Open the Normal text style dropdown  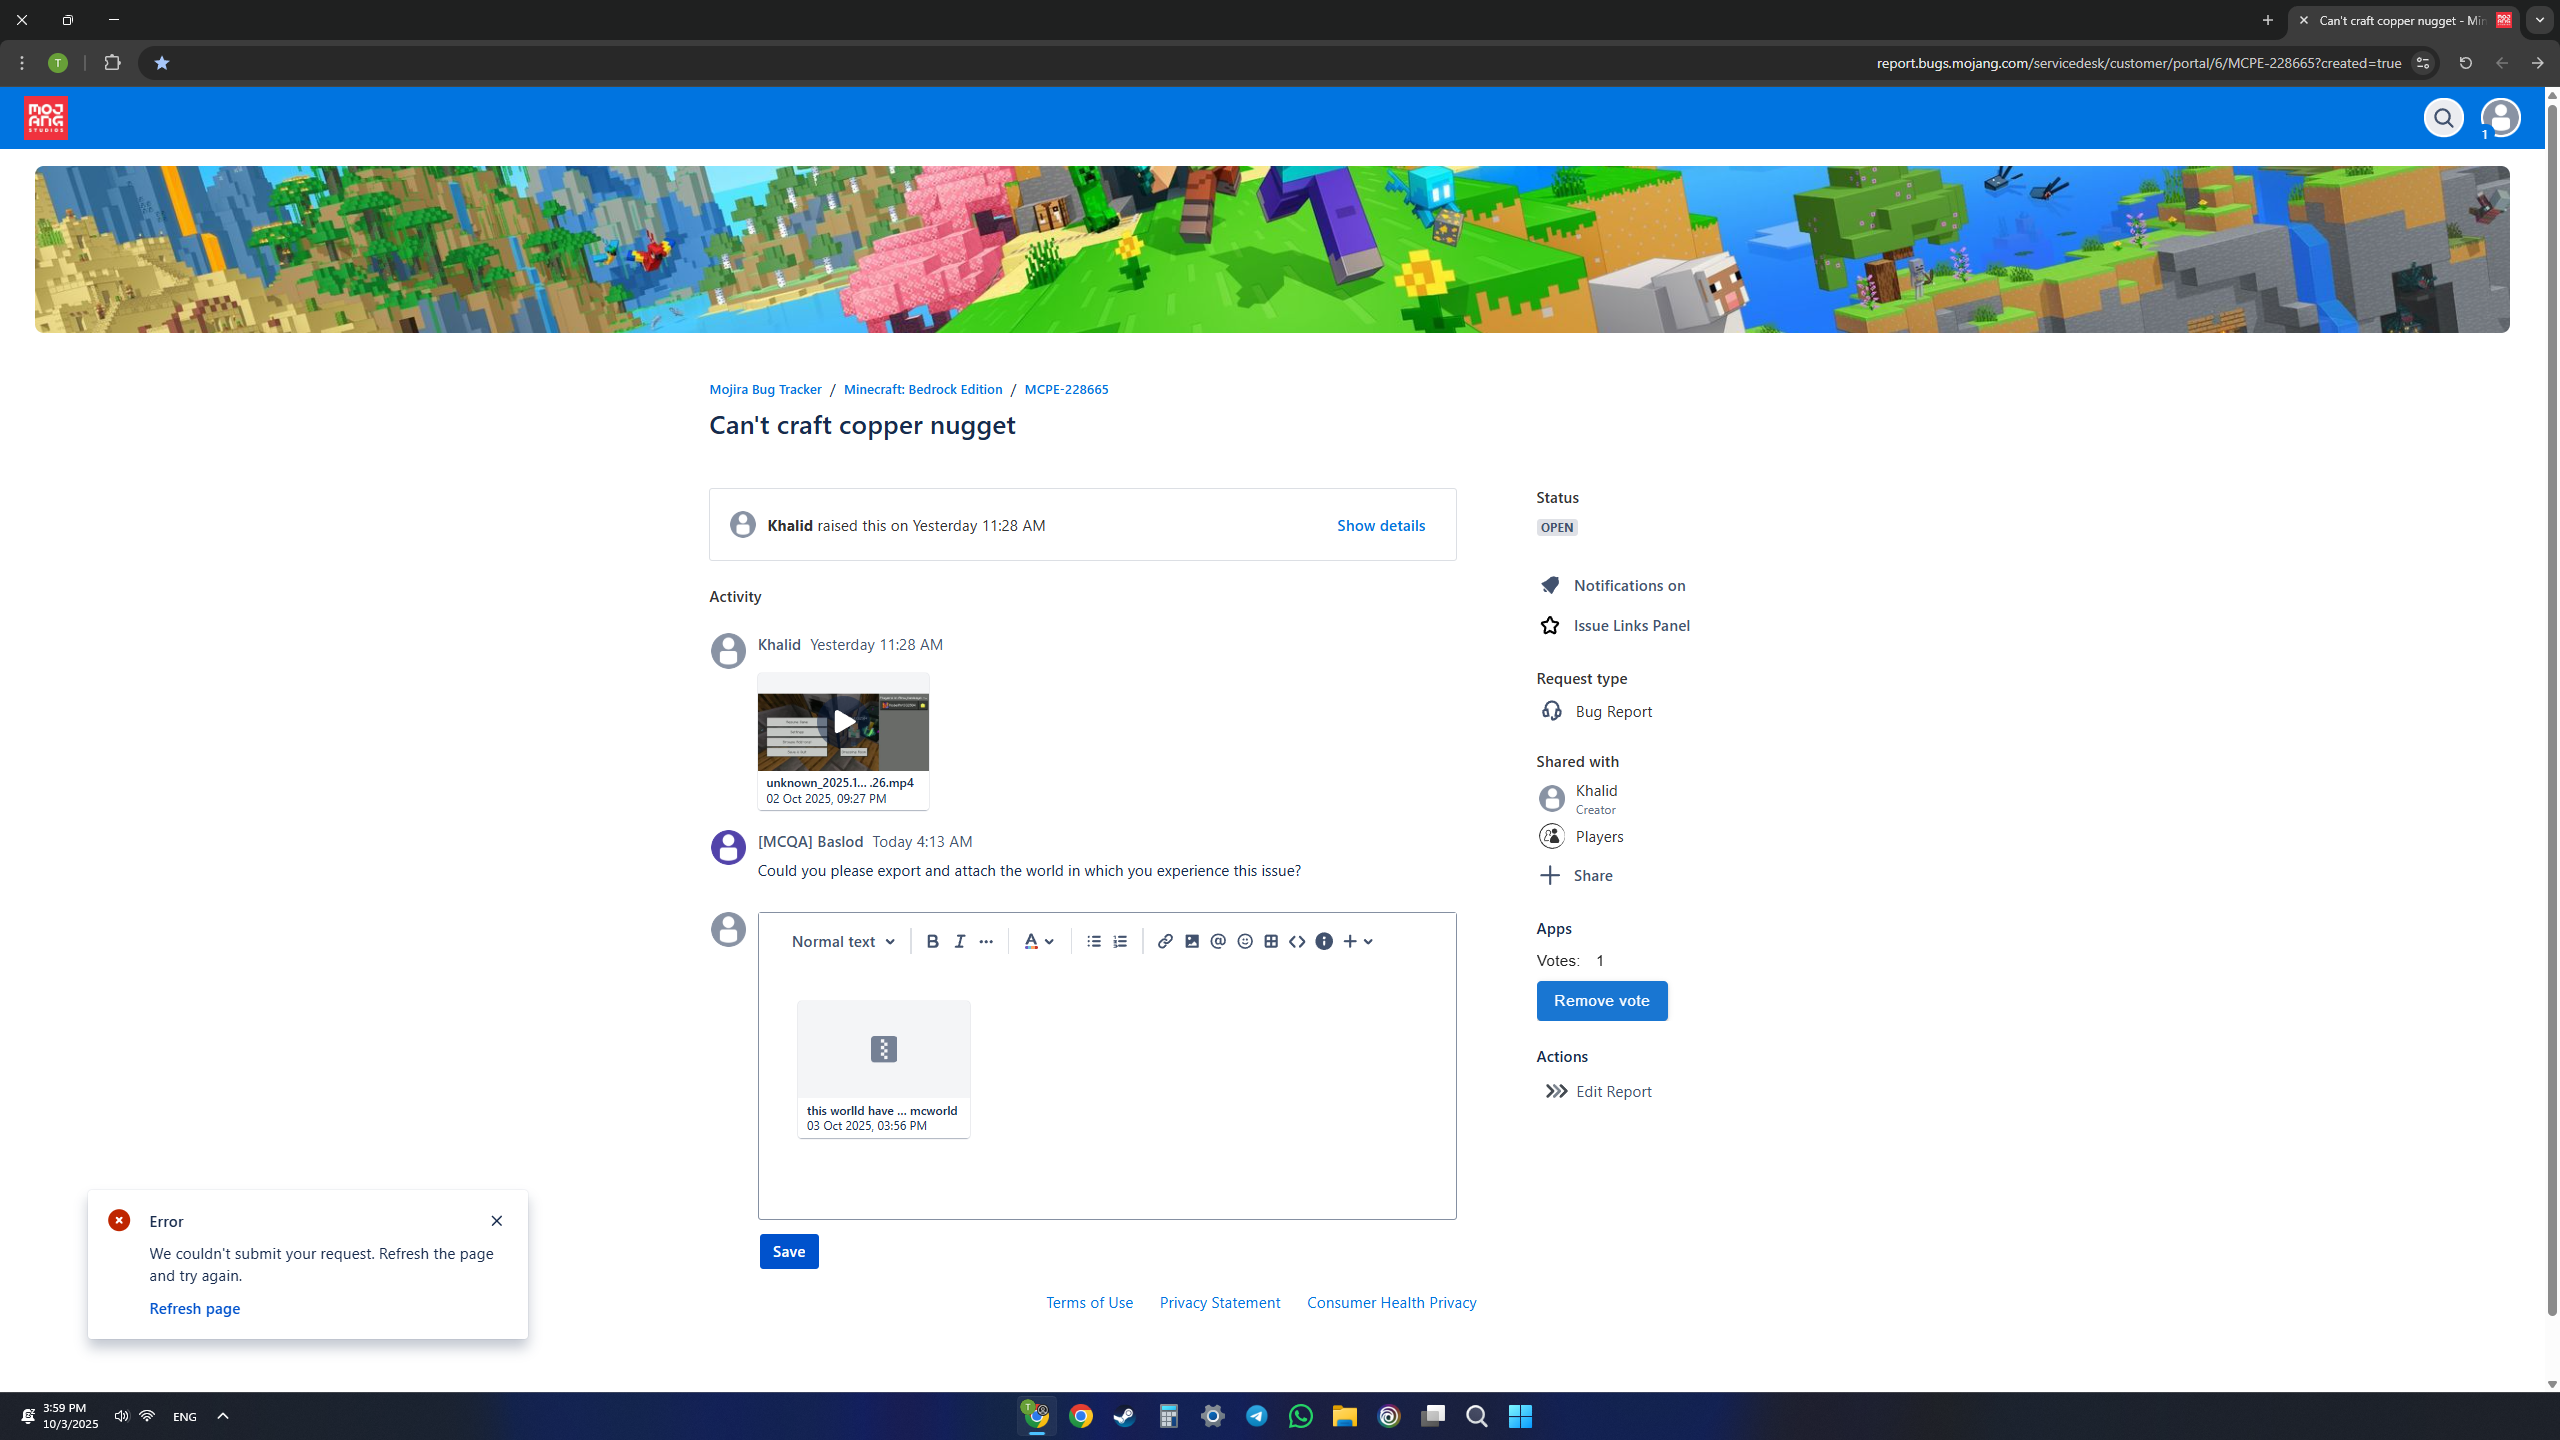coord(843,941)
